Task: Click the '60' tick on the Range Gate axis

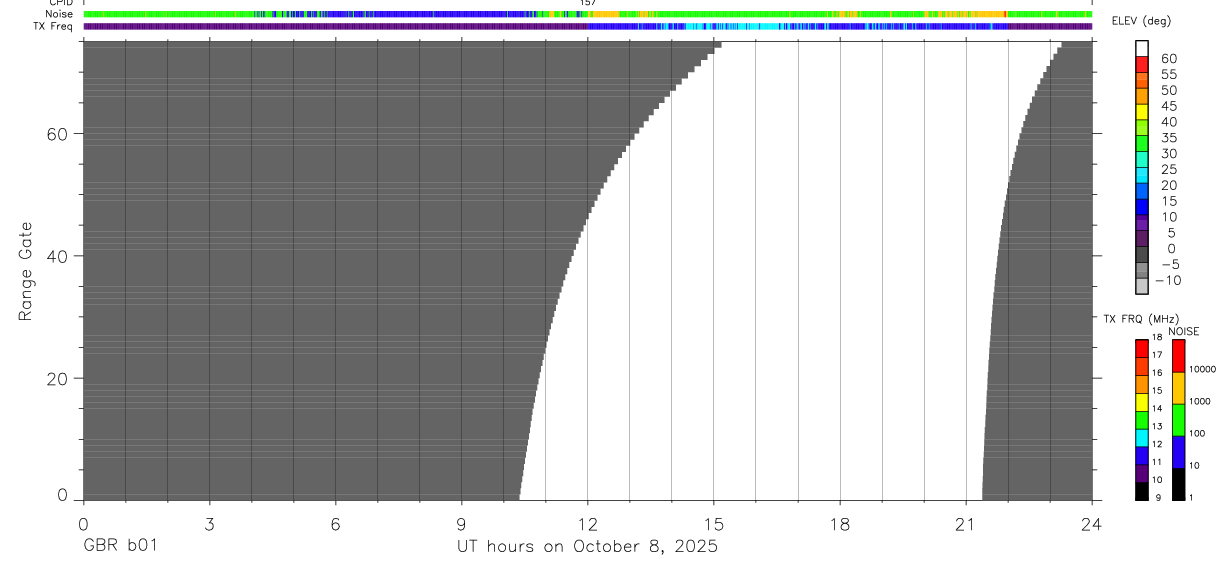Action: 58,133
